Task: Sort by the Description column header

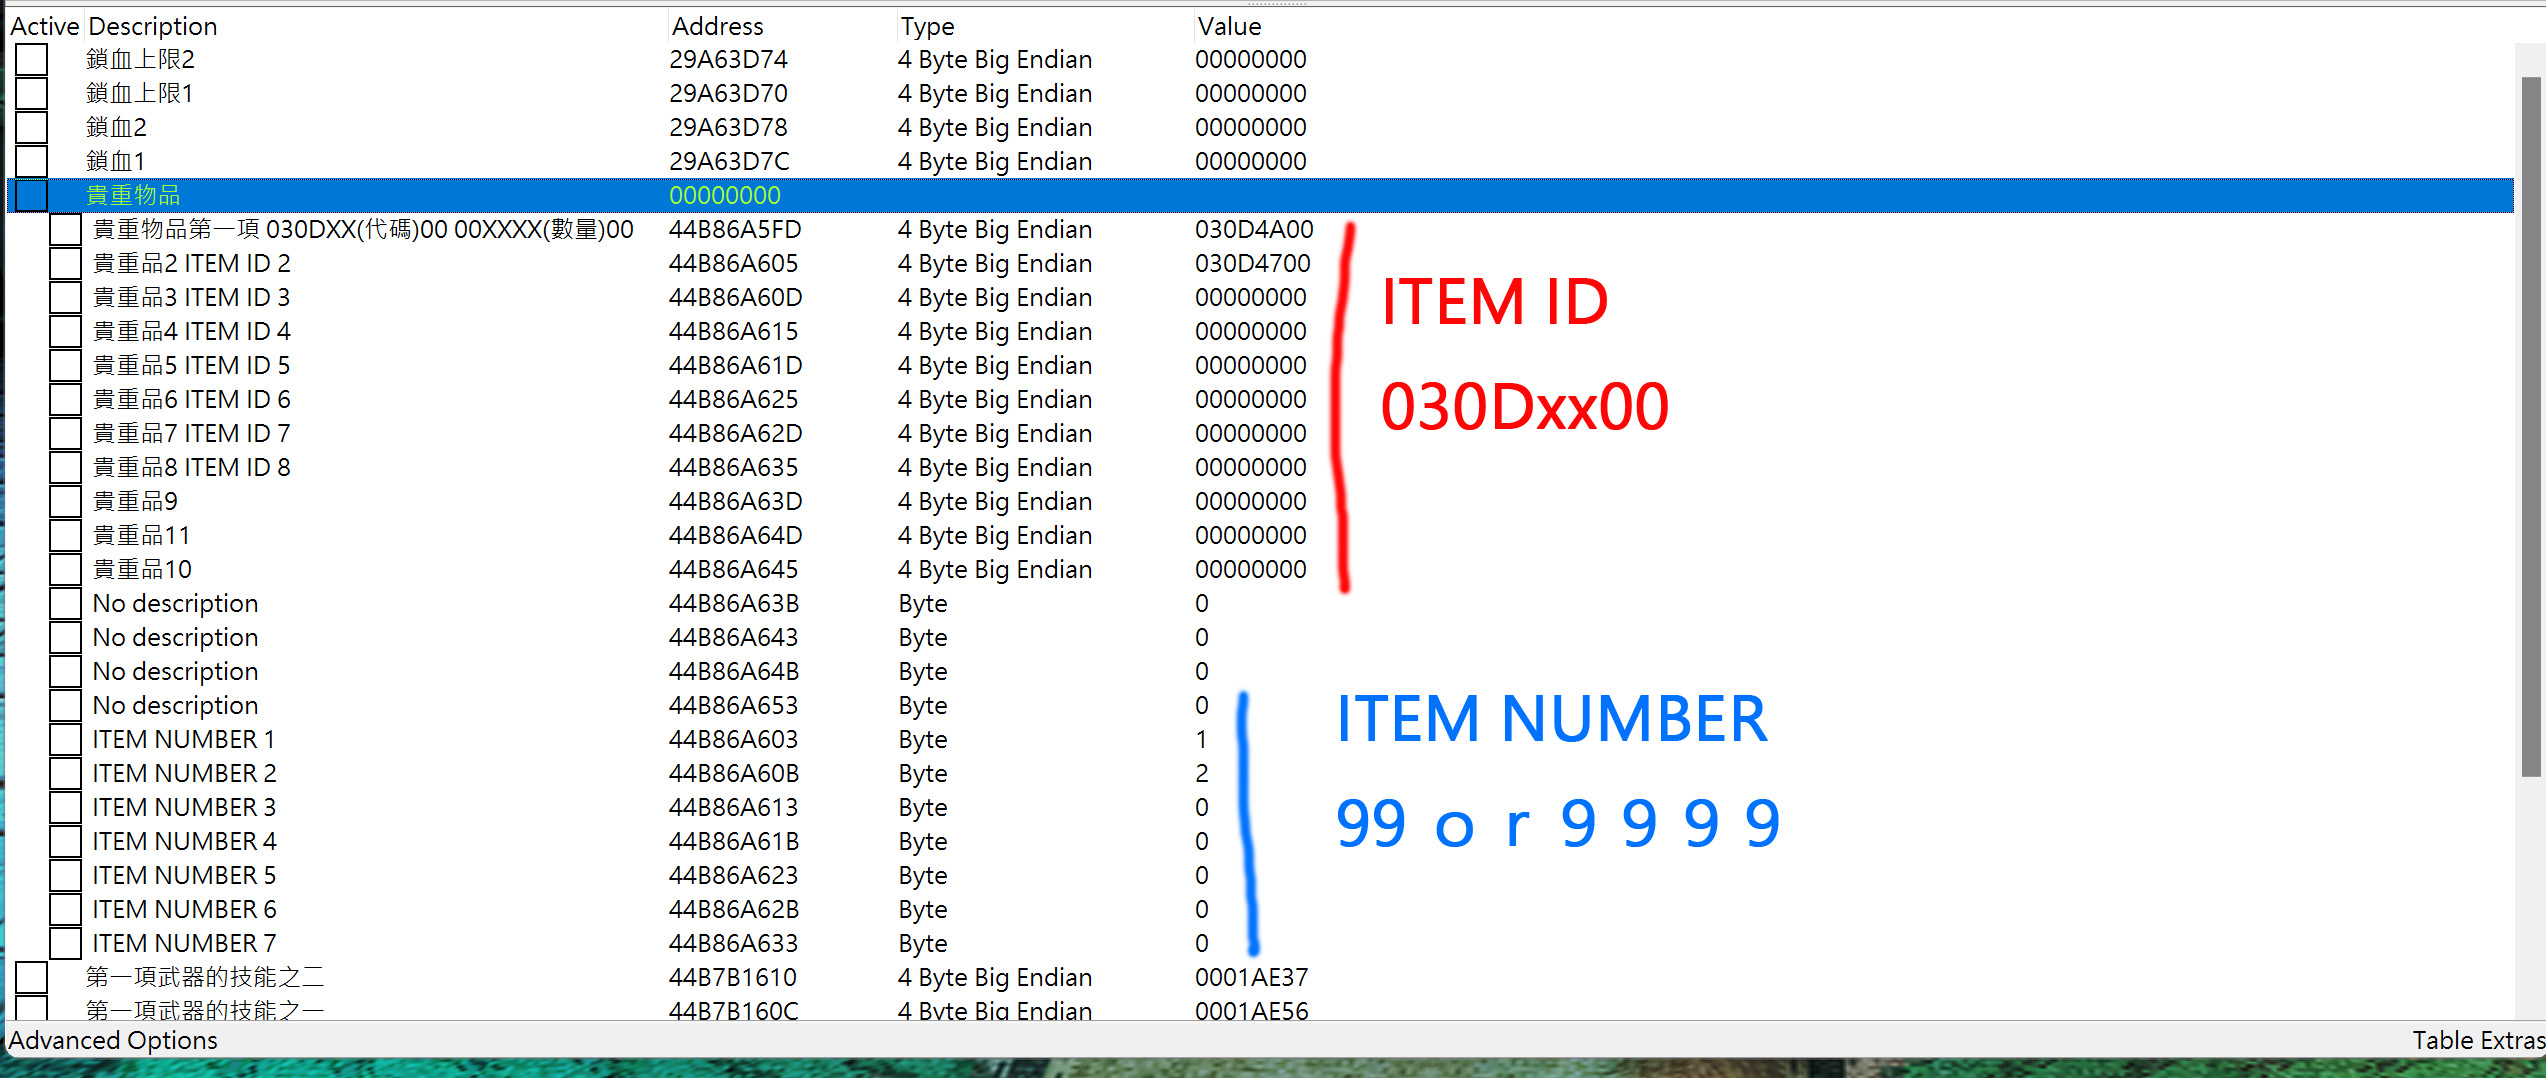Action: 152,26
